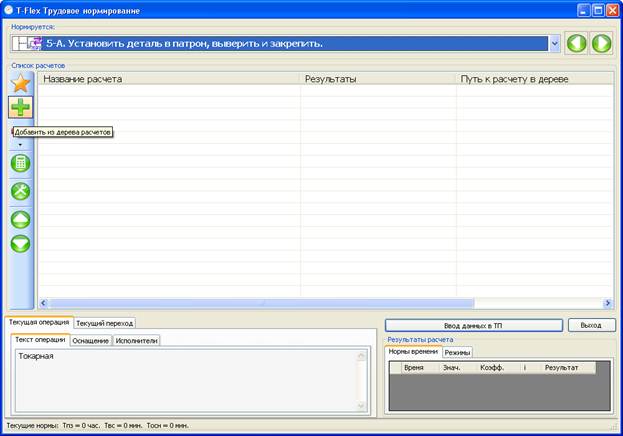Expand the operation selection combo box arrow
623x436 pixels.
[554, 43]
